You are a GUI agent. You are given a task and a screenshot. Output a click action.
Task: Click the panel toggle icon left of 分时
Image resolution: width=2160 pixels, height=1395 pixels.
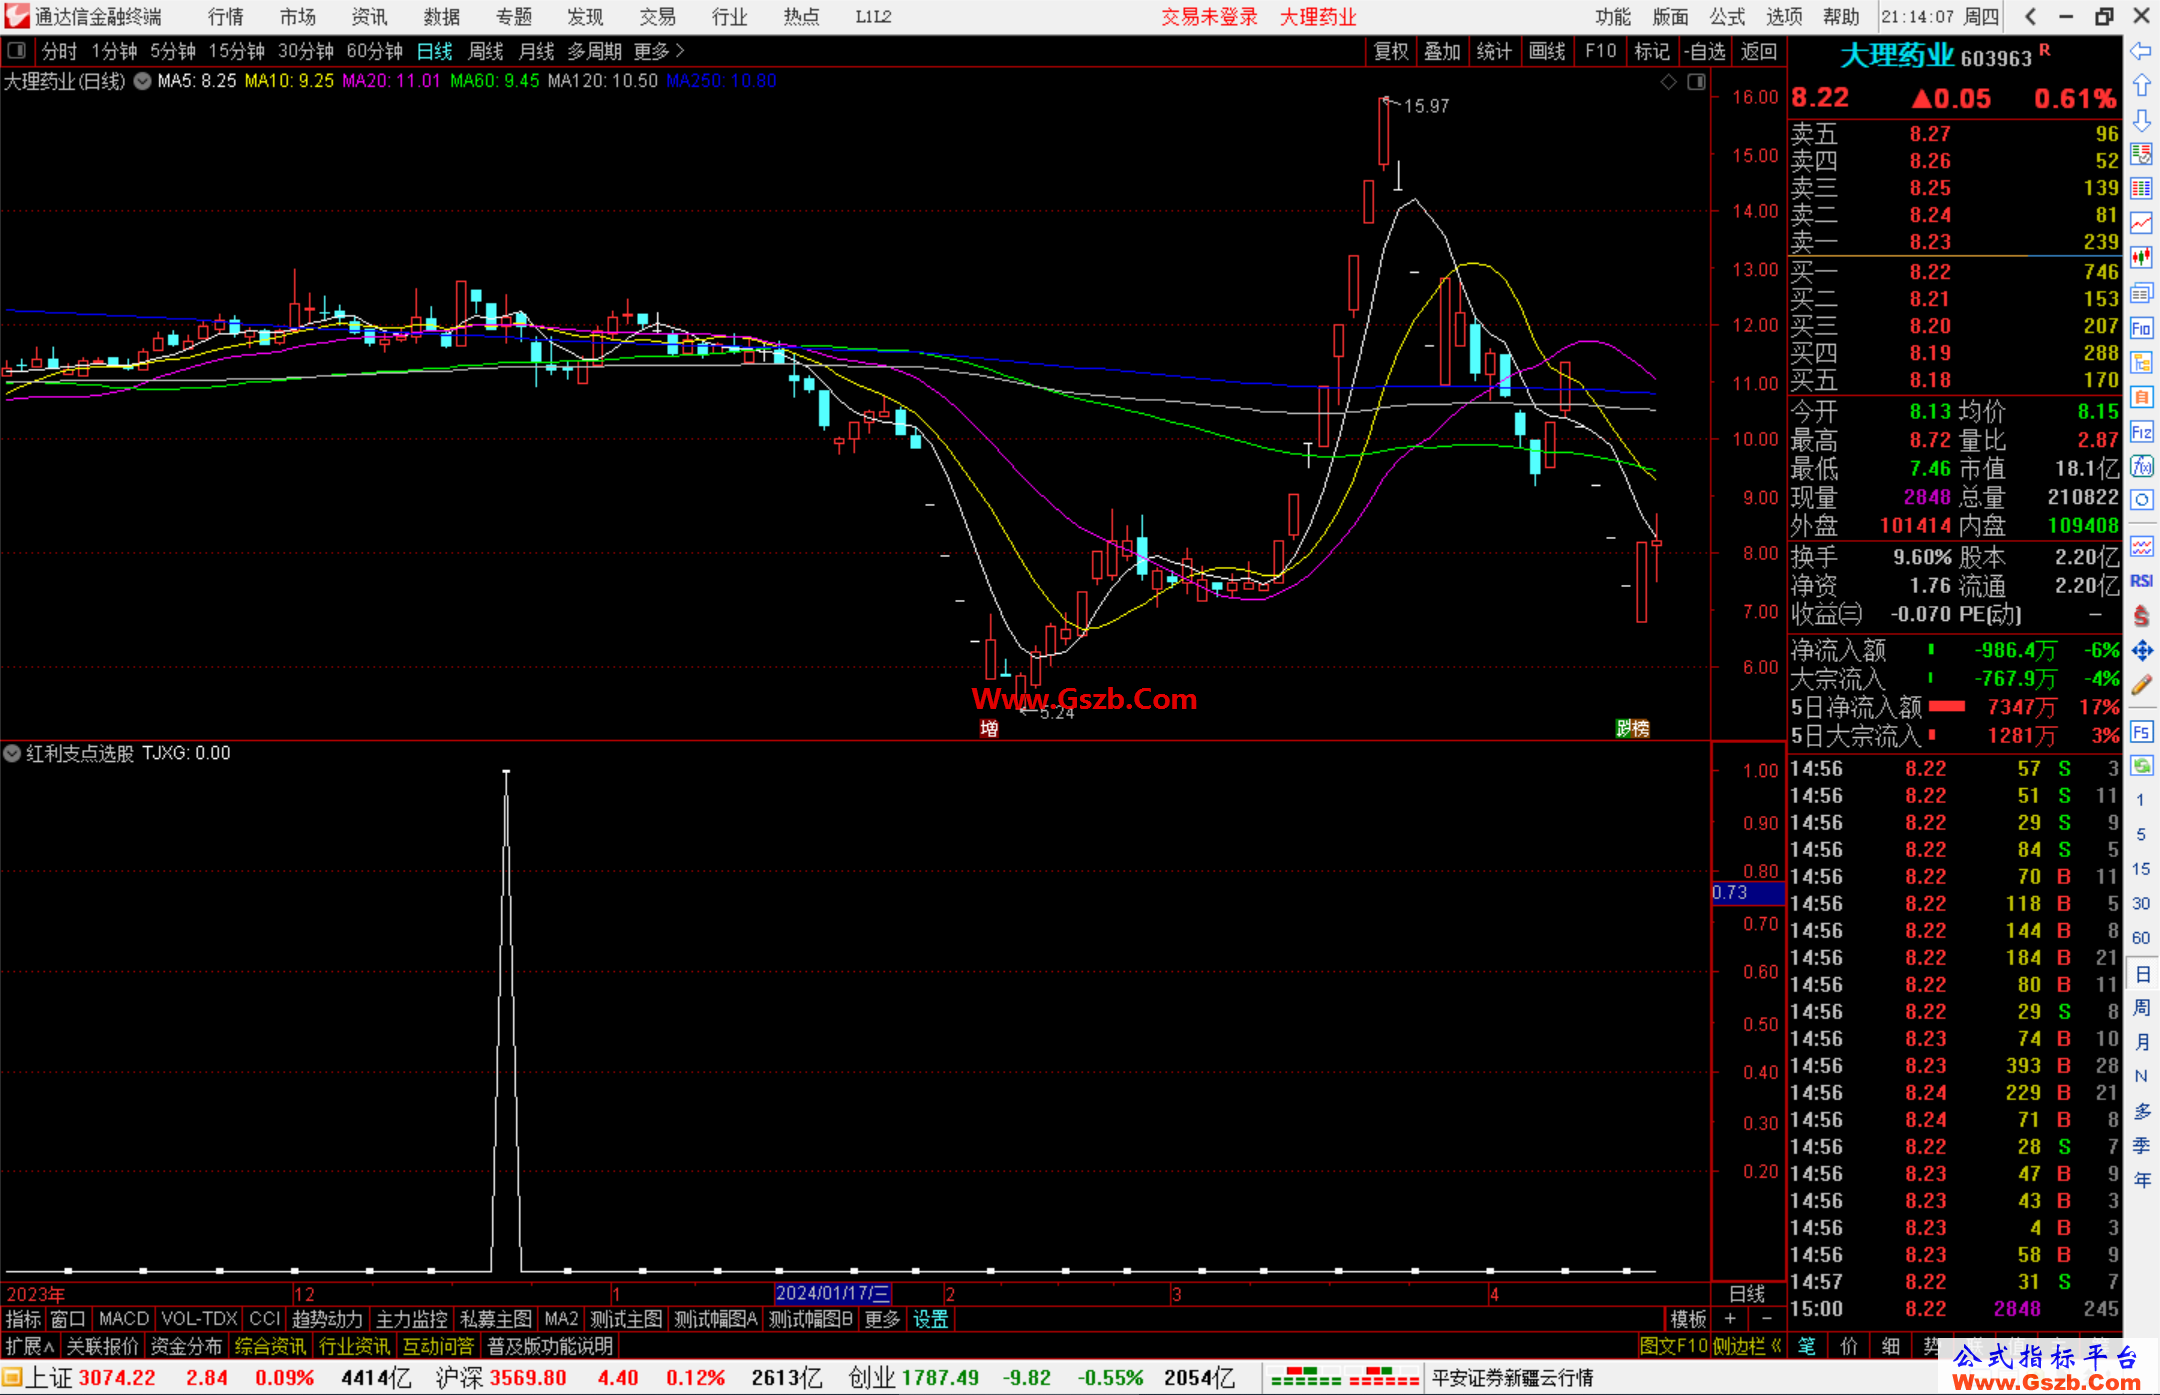(x=17, y=50)
